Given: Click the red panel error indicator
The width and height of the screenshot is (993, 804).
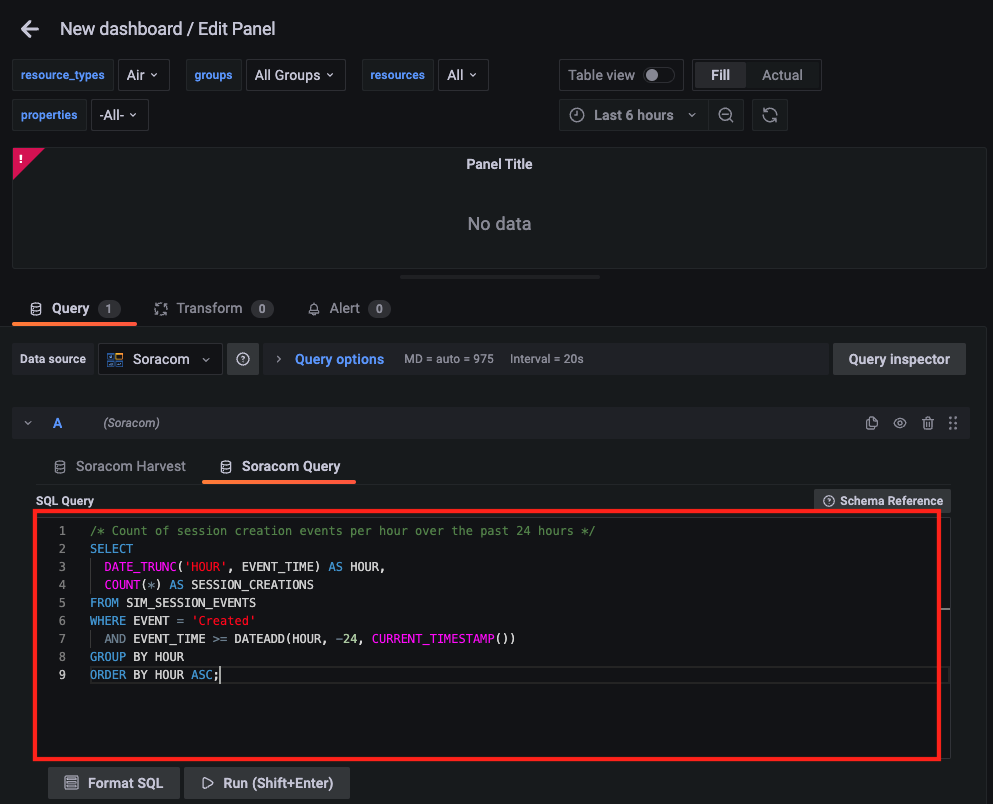Looking at the screenshot, I should [22, 158].
